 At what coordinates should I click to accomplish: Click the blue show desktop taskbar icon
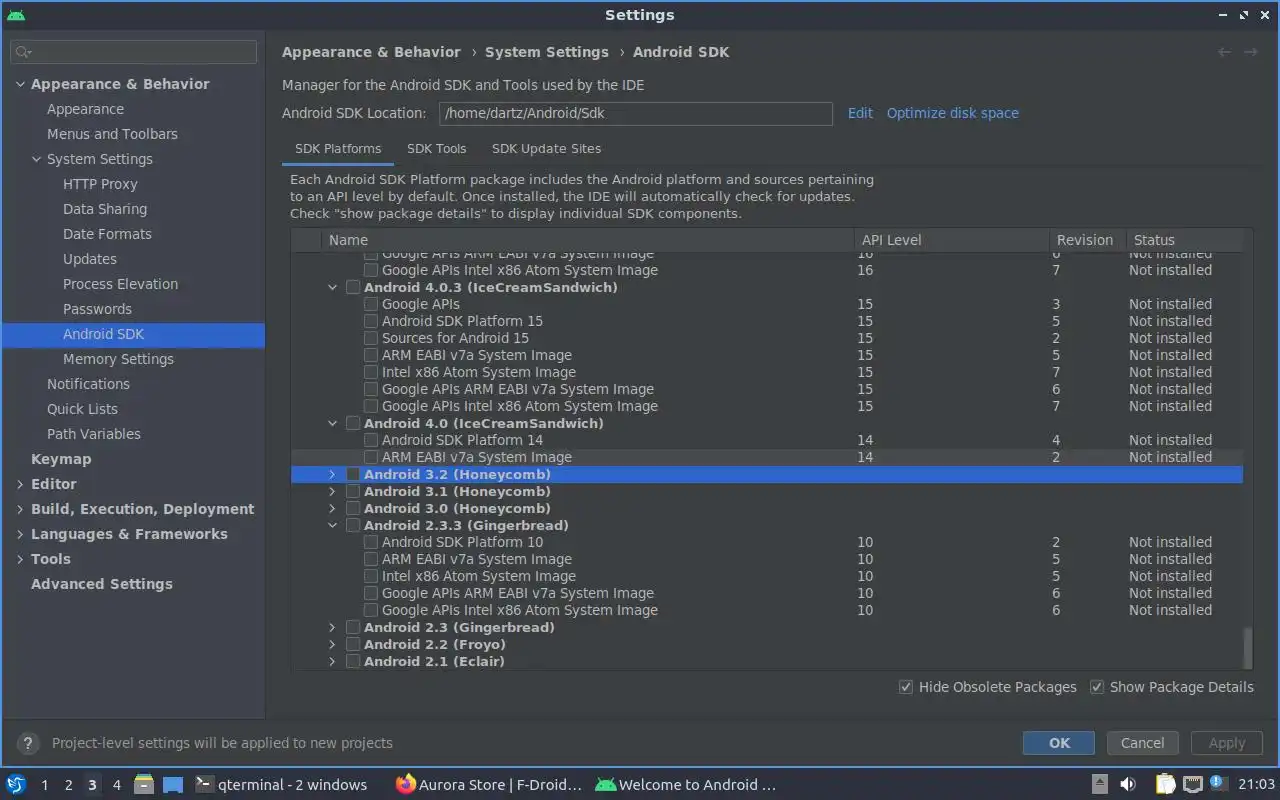(173, 785)
